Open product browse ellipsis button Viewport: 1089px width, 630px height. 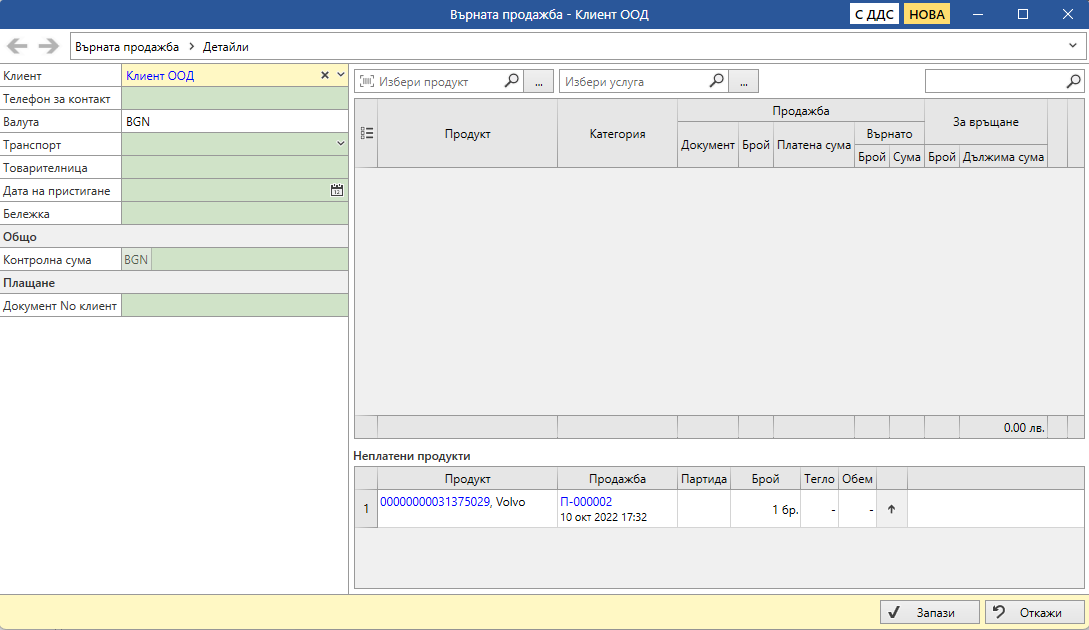539,81
